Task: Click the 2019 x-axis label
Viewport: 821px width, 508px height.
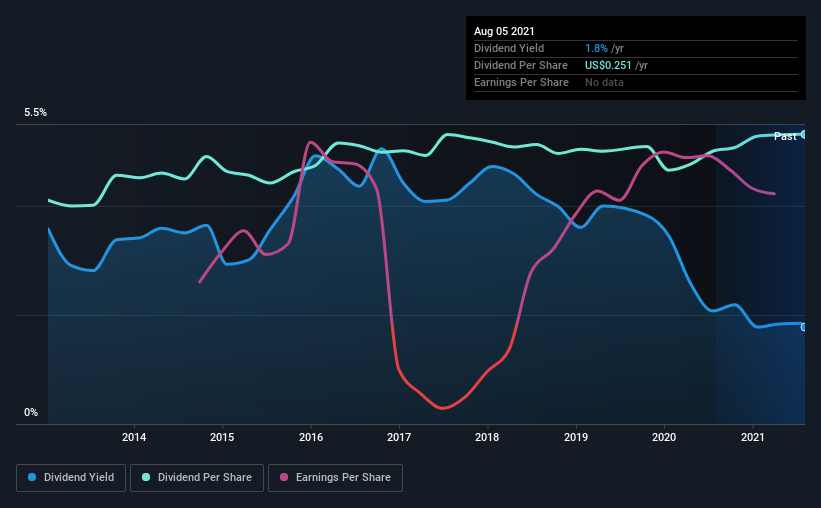Action: coord(576,437)
